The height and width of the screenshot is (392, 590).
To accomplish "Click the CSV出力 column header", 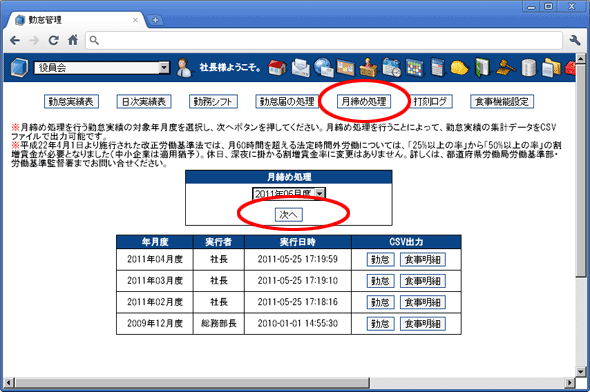I will point(406,242).
